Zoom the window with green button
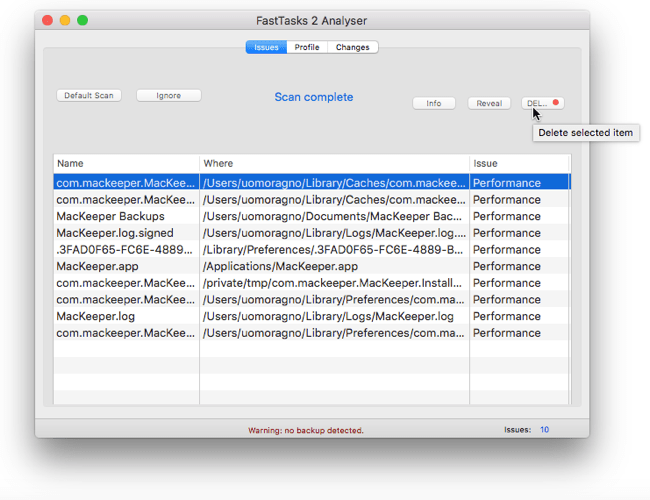The height and width of the screenshot is (500, 650). pos(82,20)
